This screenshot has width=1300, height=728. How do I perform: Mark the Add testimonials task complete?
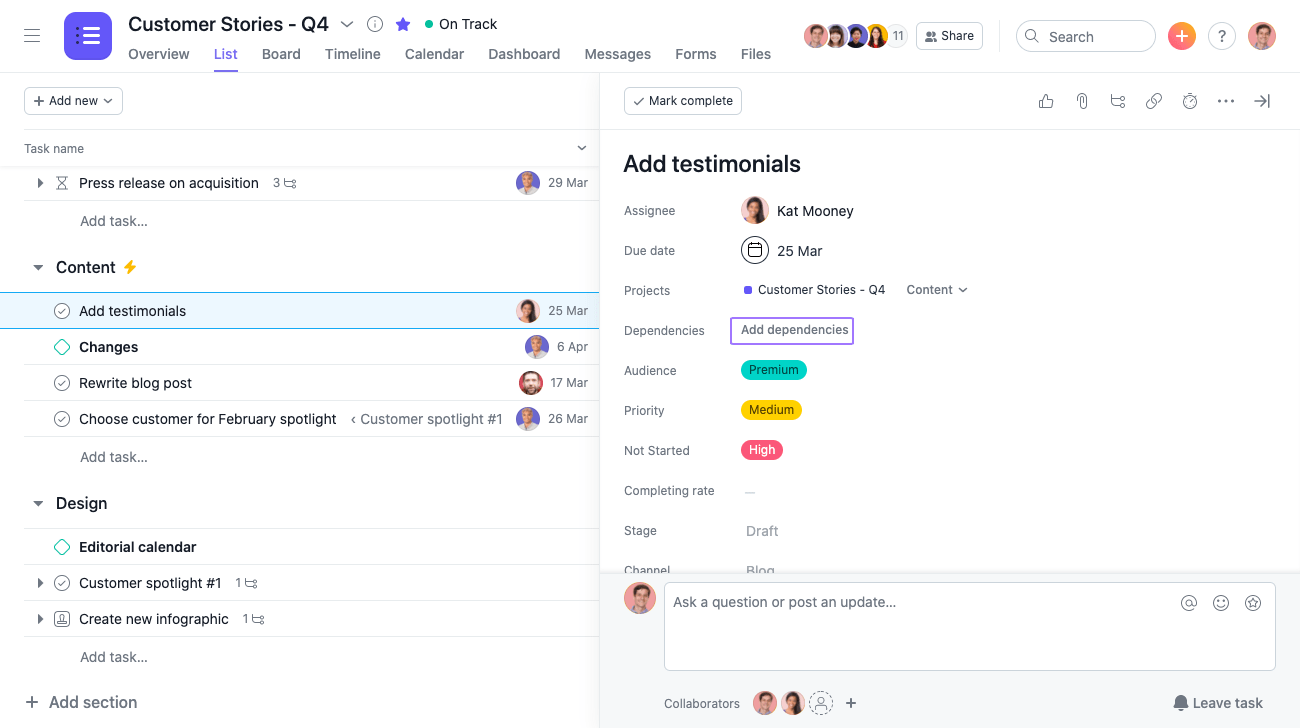pos(683,101)
